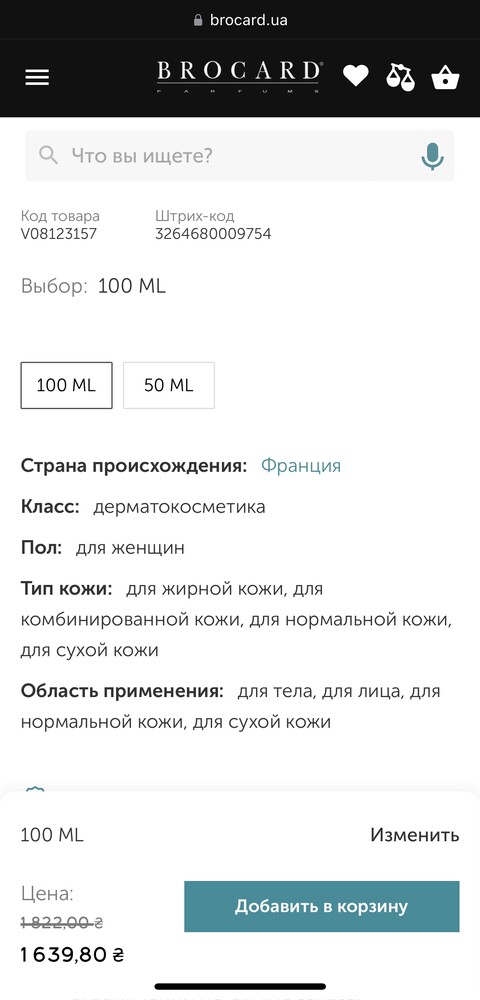The height and width of the screenshot is (1000, 480).
Task: Select the 100 ML volume option
Action: click(x=66, y=385)
